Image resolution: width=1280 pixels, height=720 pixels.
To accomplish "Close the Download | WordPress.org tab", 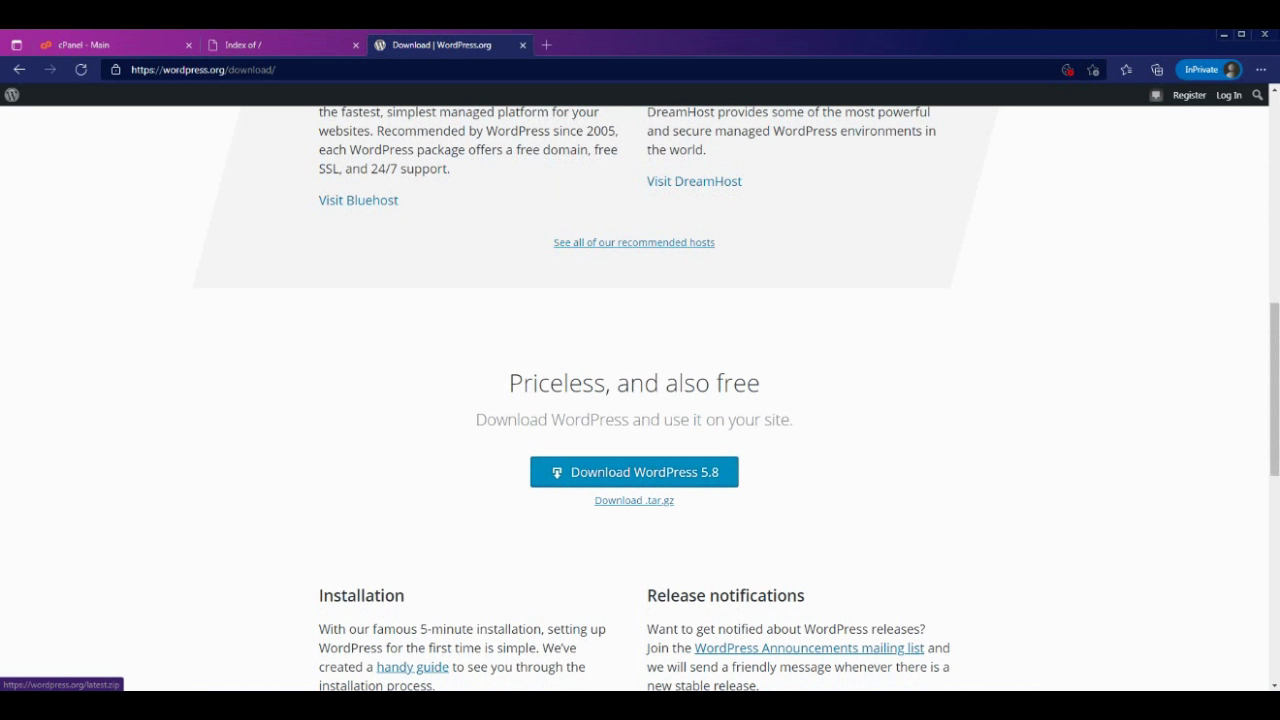I will click(x=523, y=45).
